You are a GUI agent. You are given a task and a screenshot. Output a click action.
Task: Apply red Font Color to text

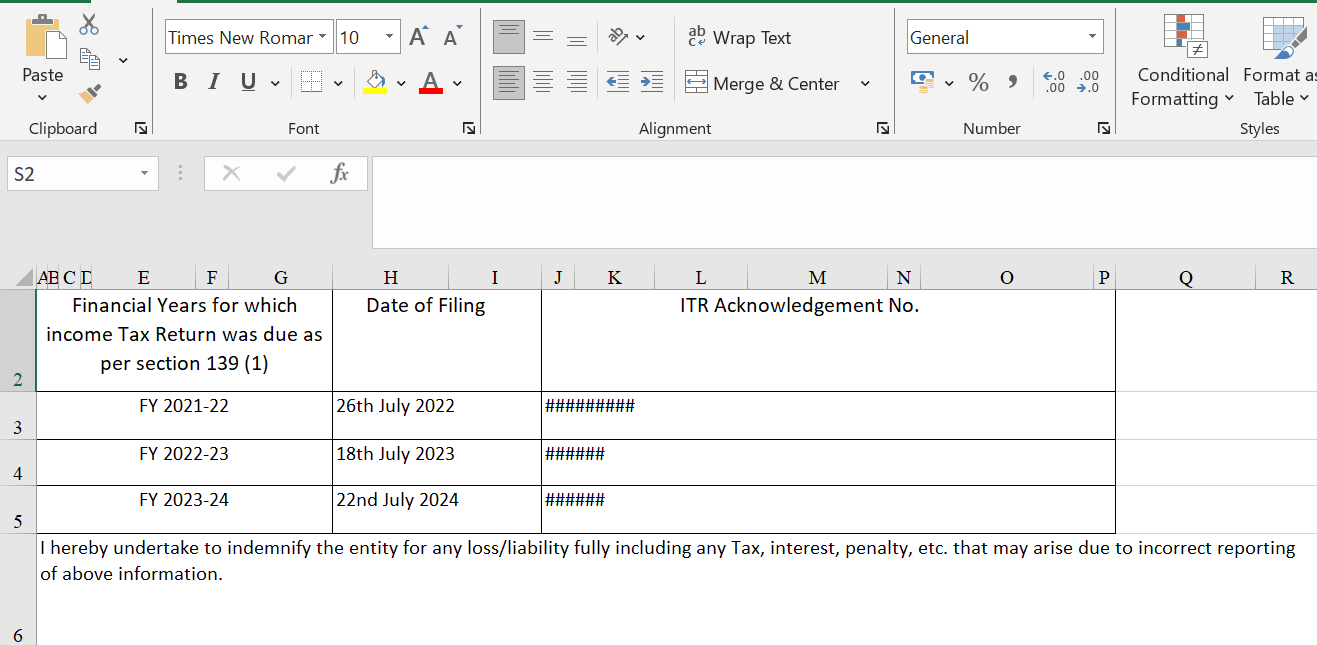point(431,82)
